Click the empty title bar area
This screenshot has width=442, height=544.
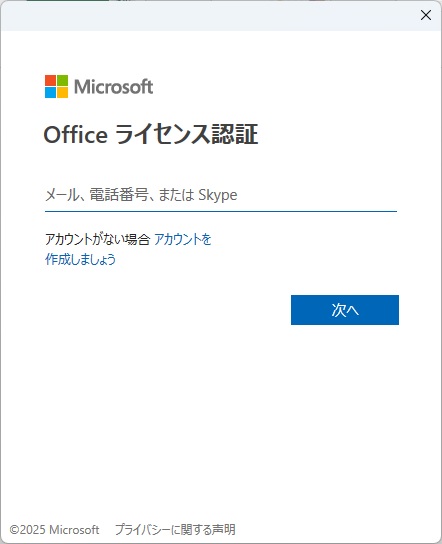click(208, 15)
